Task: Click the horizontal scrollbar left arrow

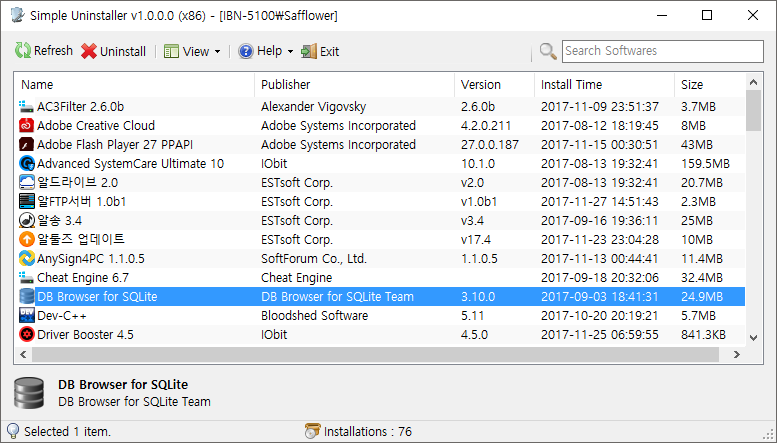Action: 23,354
